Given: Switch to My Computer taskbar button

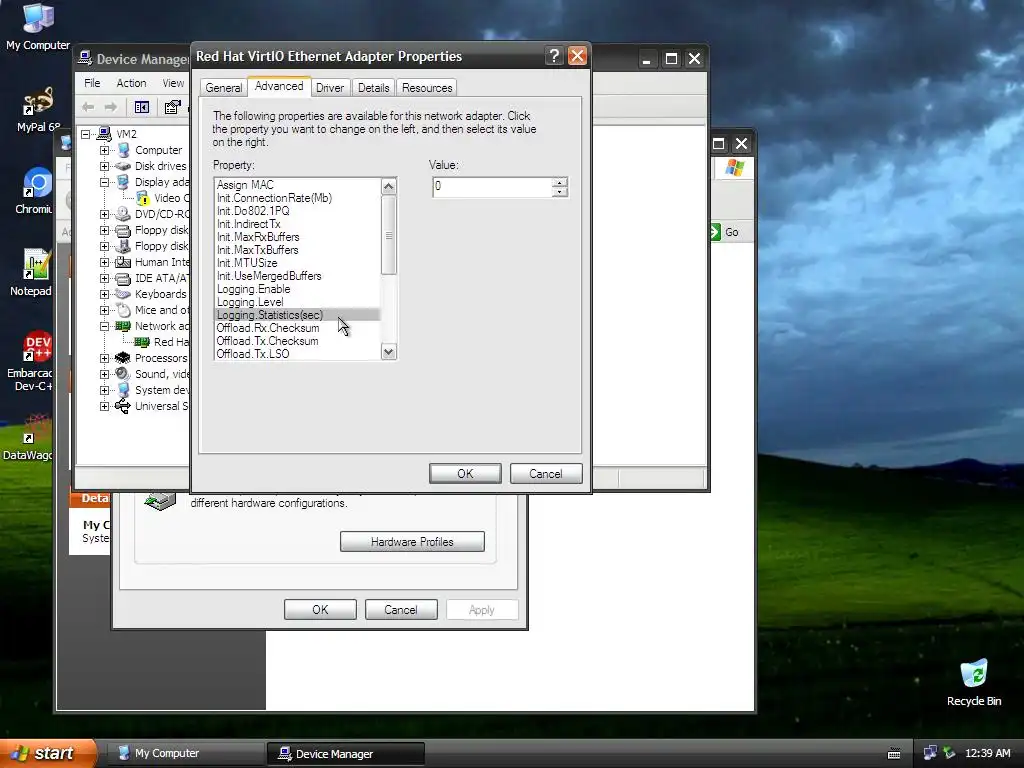Looking at the screenshot, I should point(185,754).
